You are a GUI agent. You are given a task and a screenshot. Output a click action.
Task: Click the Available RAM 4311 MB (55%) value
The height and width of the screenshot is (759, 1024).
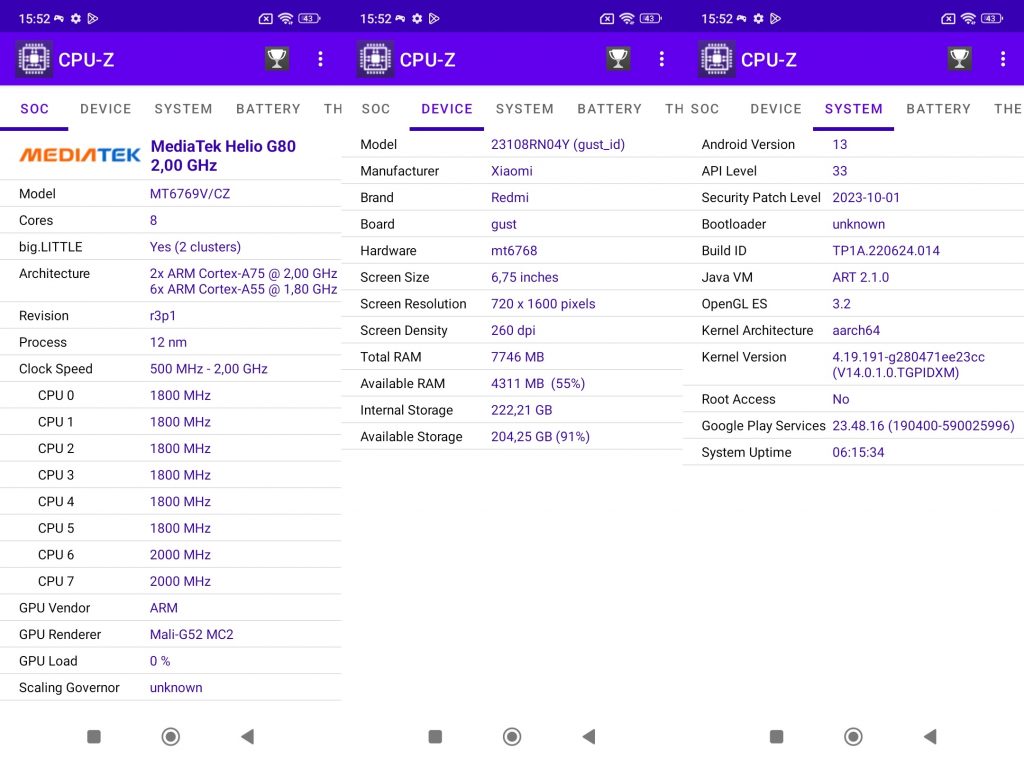point(537,384)
